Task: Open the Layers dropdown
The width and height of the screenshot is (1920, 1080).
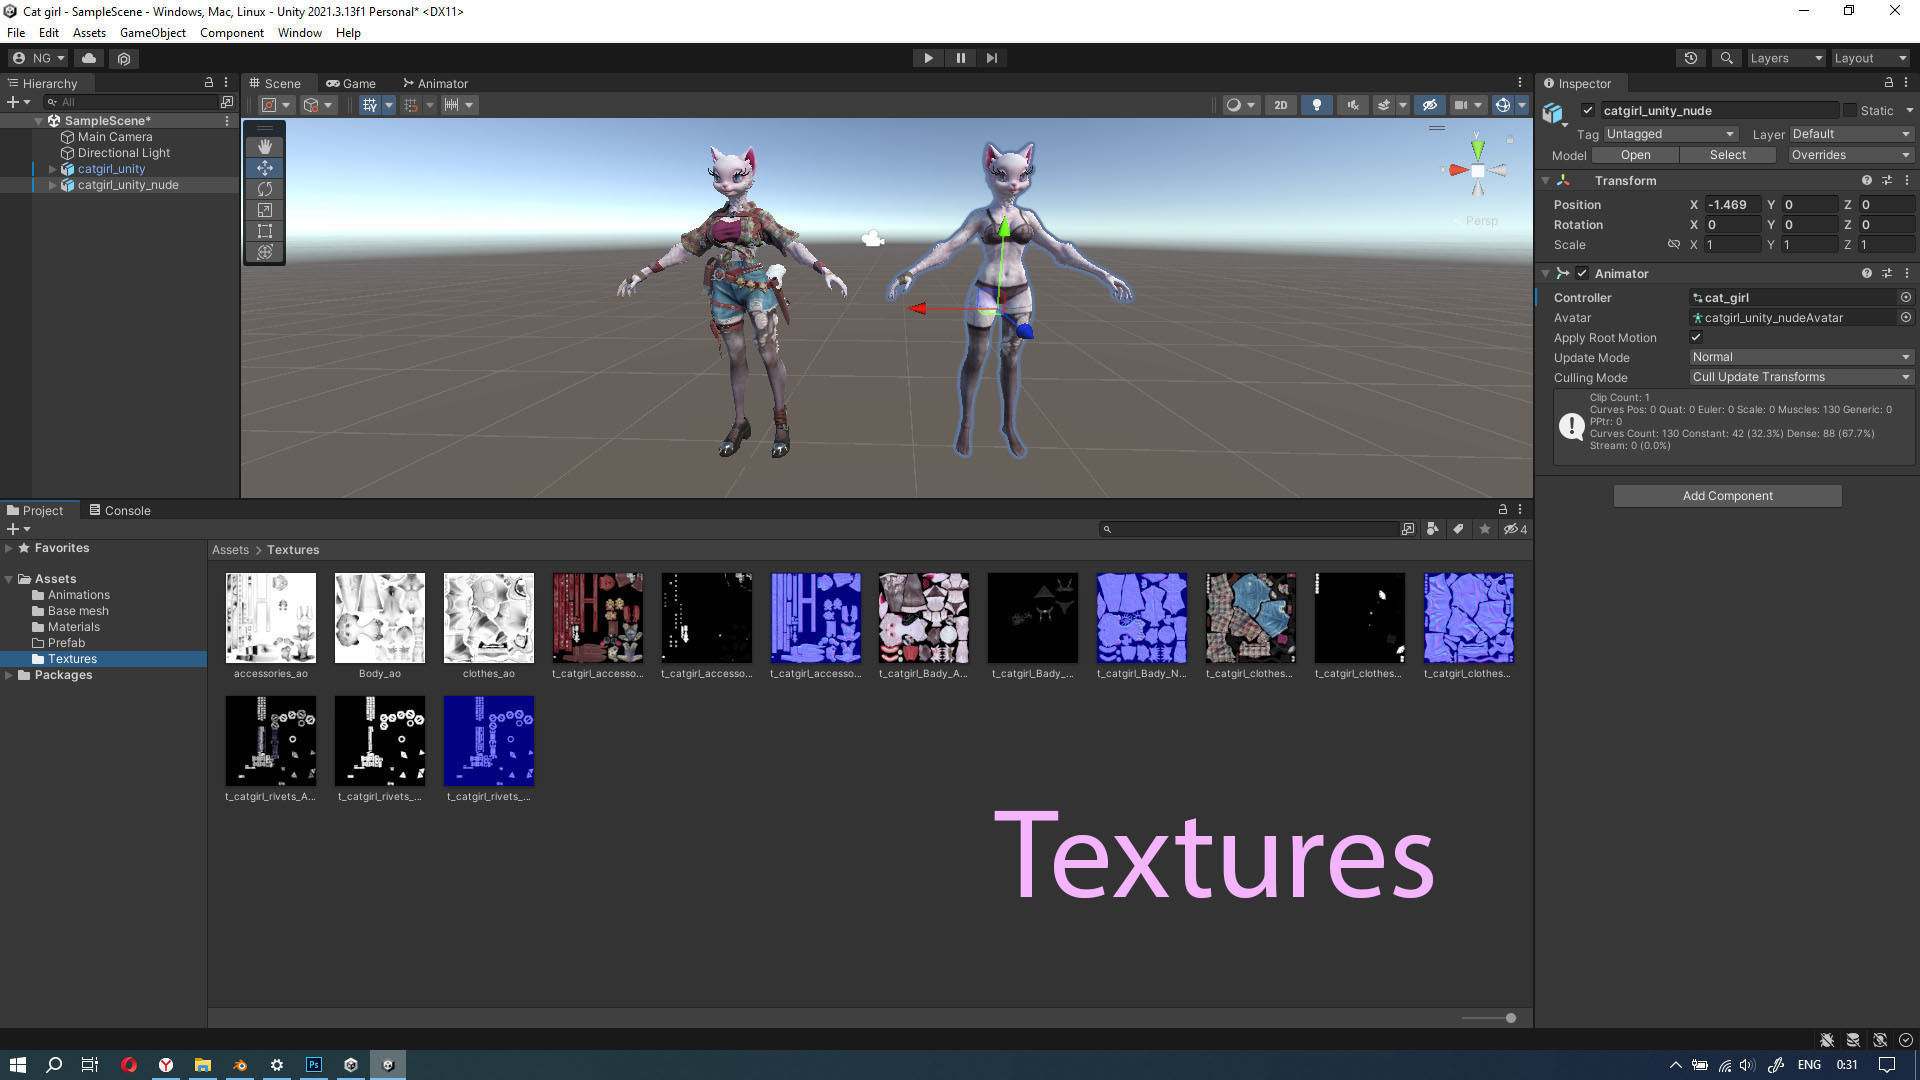Action: click(x=1785, y=58)
